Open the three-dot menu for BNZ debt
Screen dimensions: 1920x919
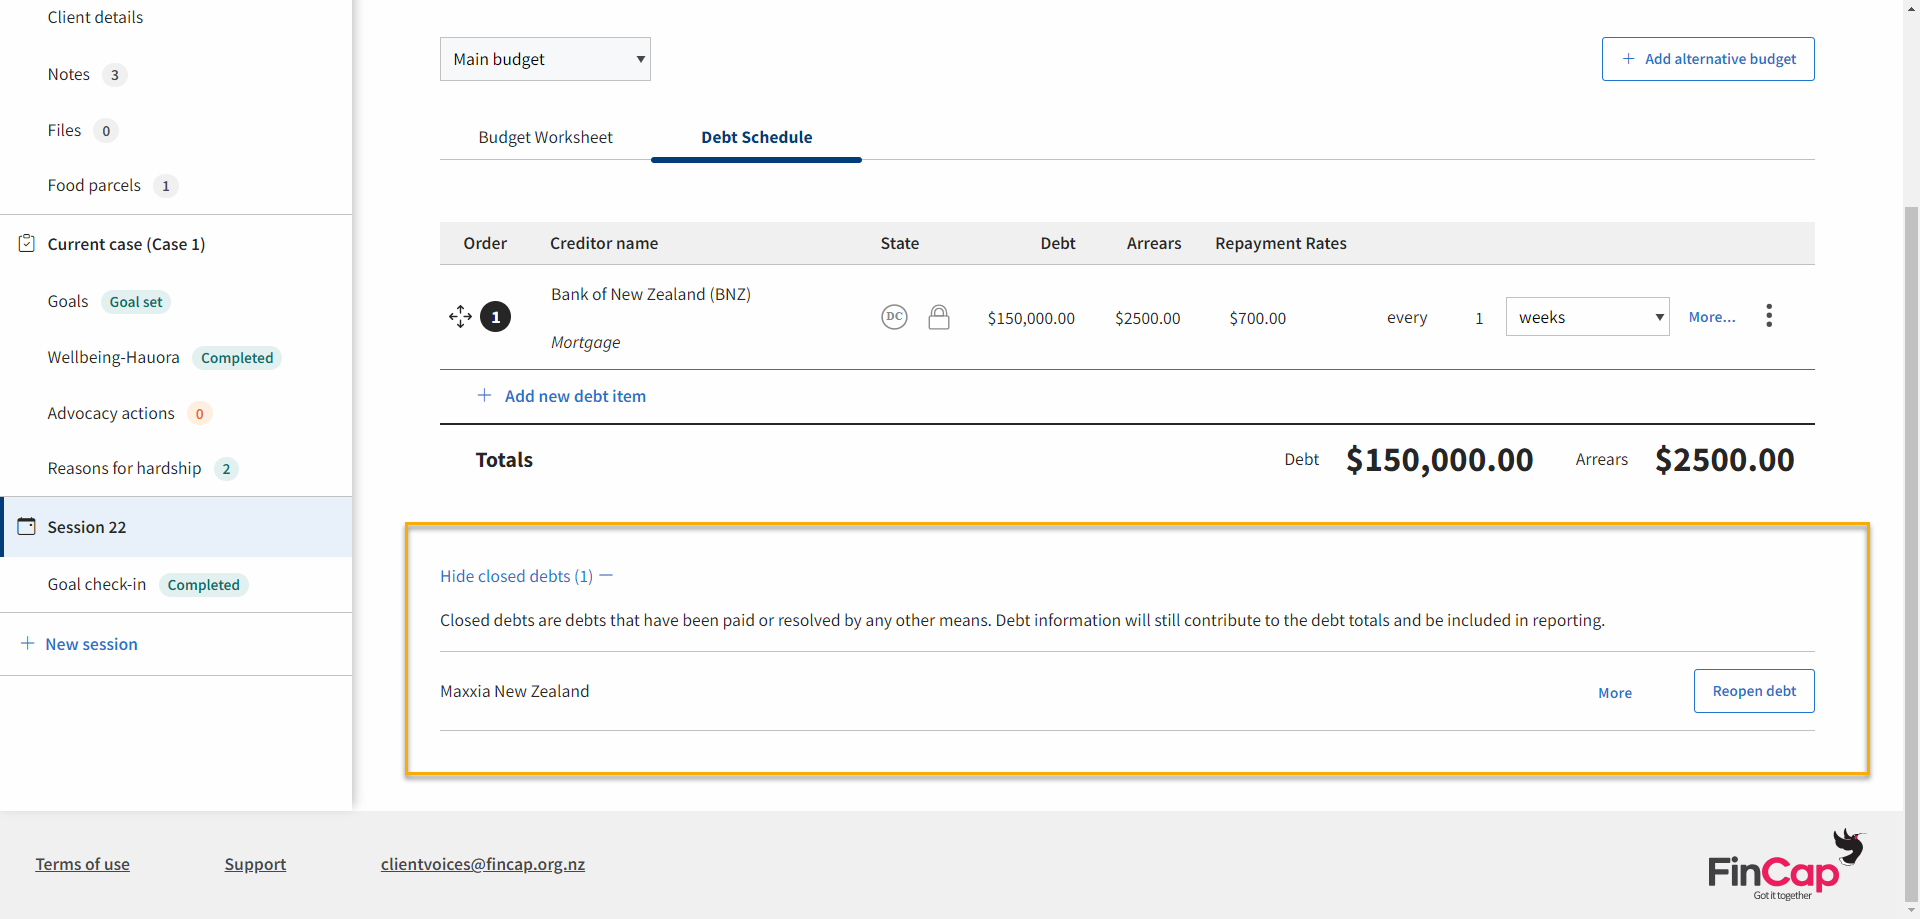1769,316
